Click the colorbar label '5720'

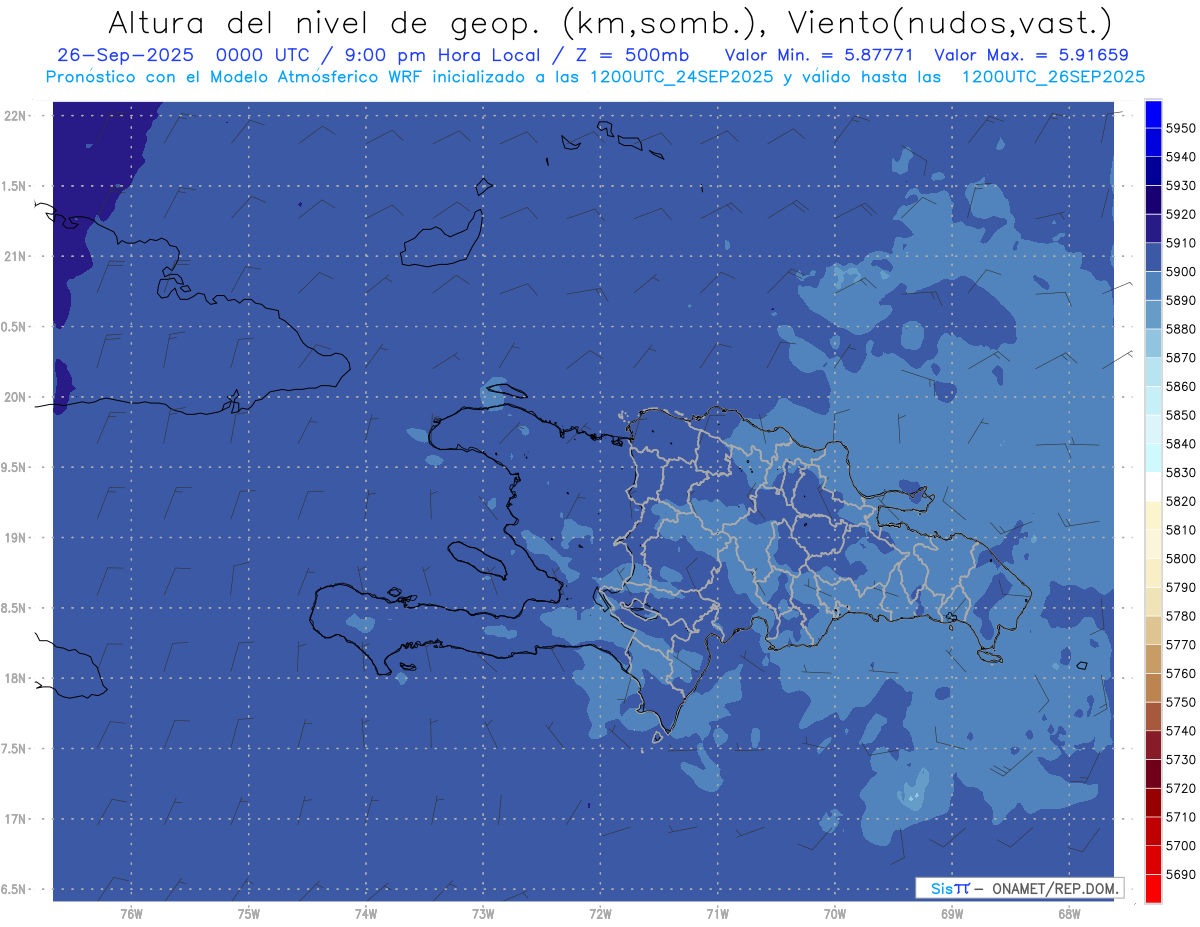click(1181, 788)
